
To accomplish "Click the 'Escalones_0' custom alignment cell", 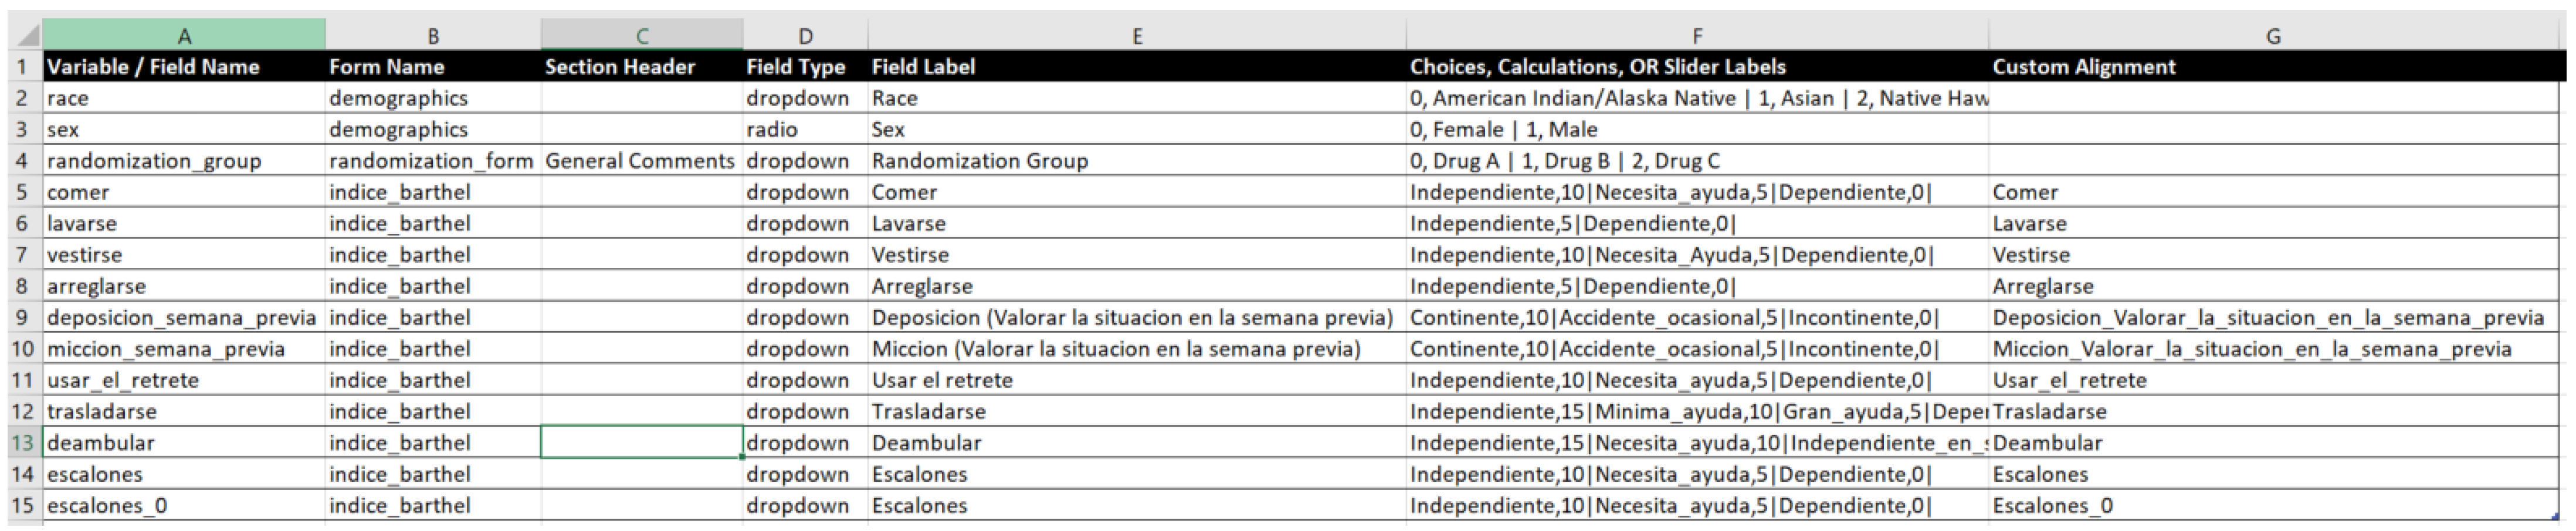I will [2272, 506].
